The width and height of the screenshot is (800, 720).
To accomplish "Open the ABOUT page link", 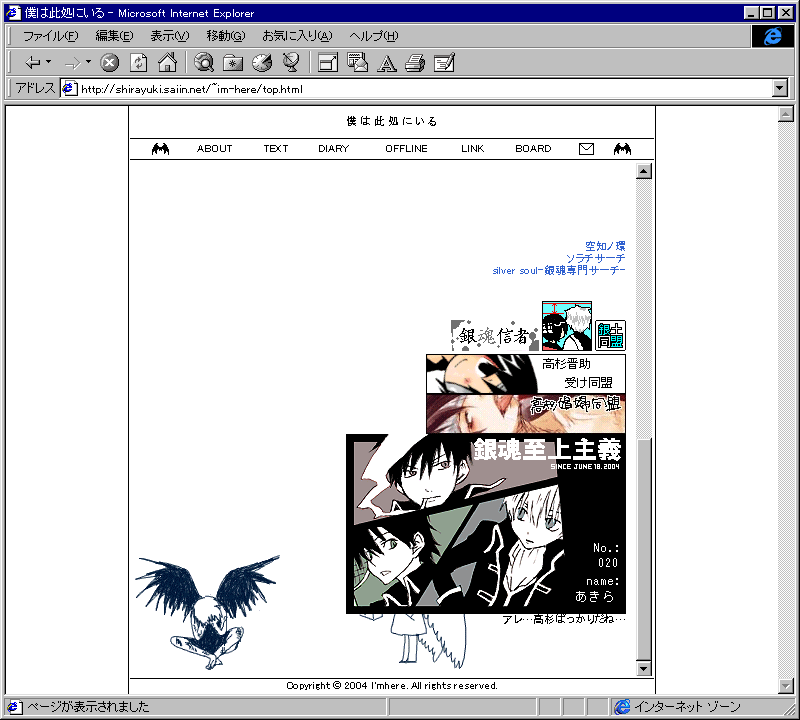I will click(x=214, y=148).
